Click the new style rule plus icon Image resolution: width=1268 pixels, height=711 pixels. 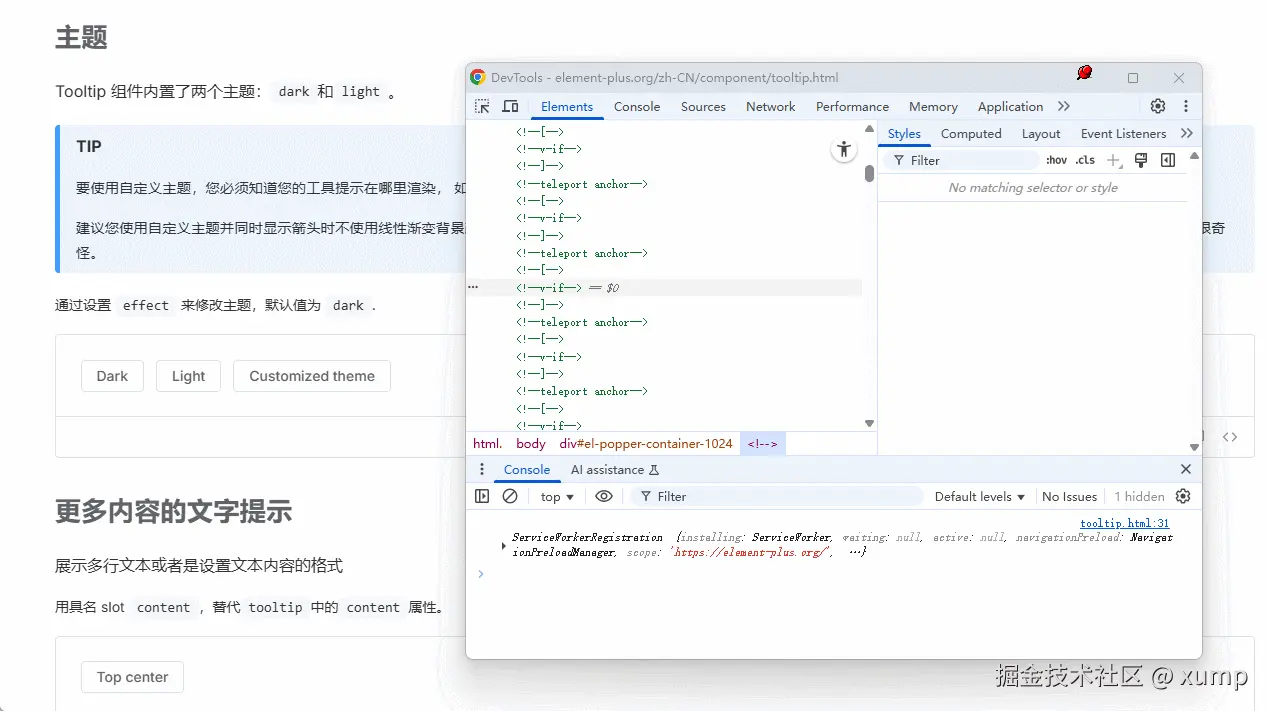click(x=1114, y=161)
